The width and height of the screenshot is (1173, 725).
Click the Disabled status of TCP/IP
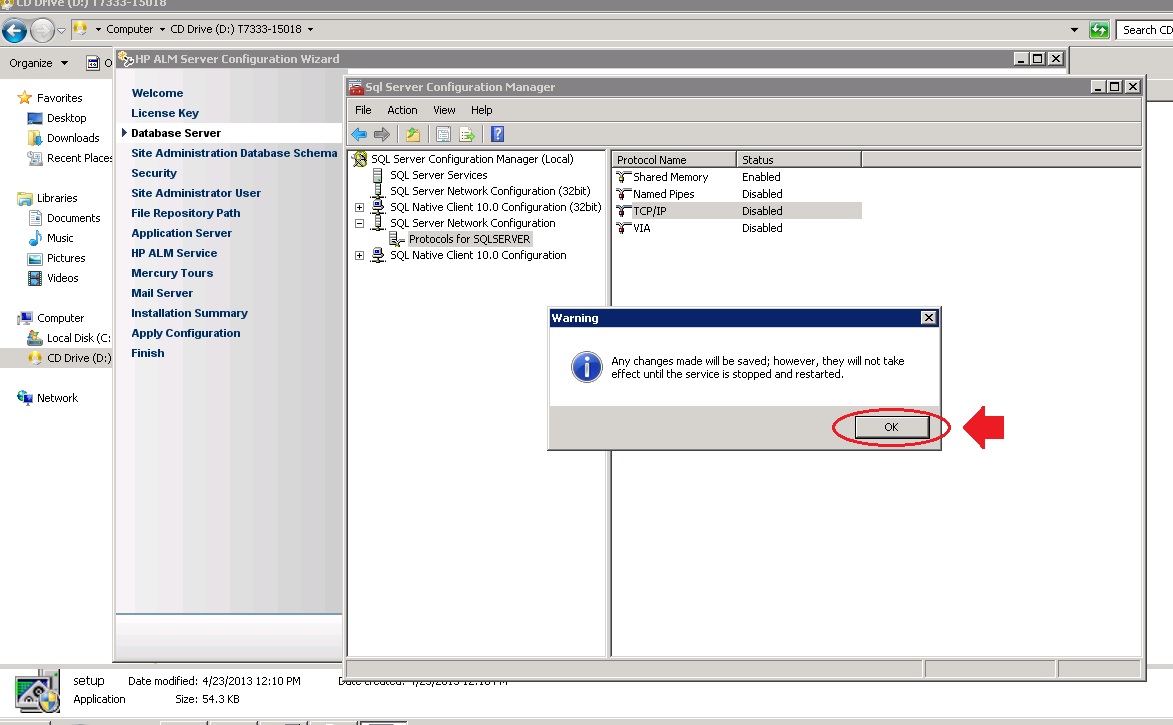click(762, 211)
